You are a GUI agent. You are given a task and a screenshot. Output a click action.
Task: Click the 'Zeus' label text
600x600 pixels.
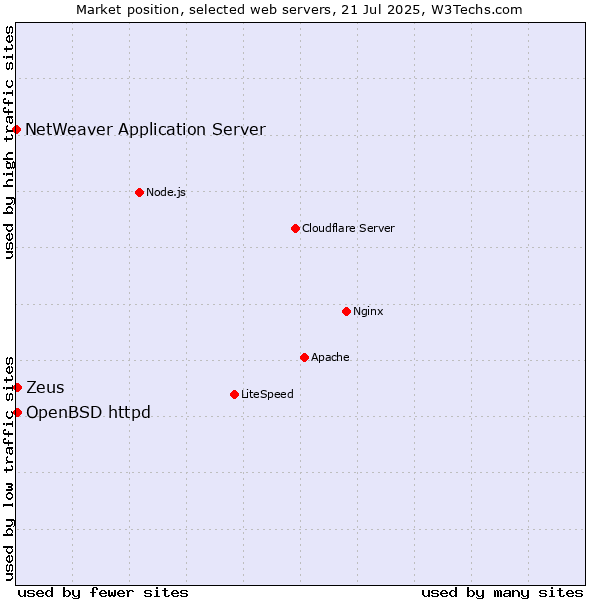point(45,388)
